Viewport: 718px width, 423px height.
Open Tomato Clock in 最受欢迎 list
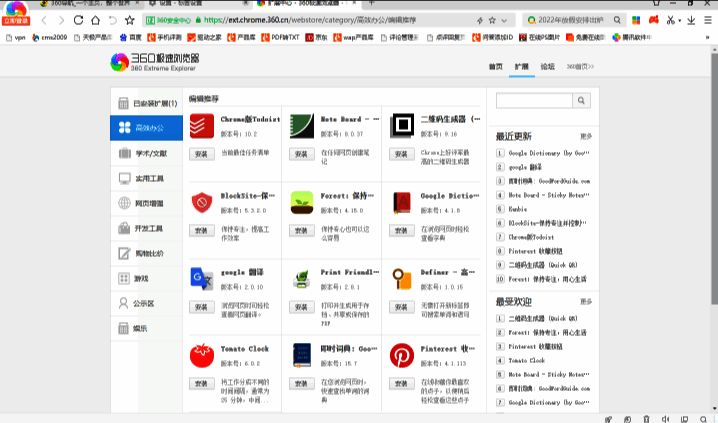(528, 360)
